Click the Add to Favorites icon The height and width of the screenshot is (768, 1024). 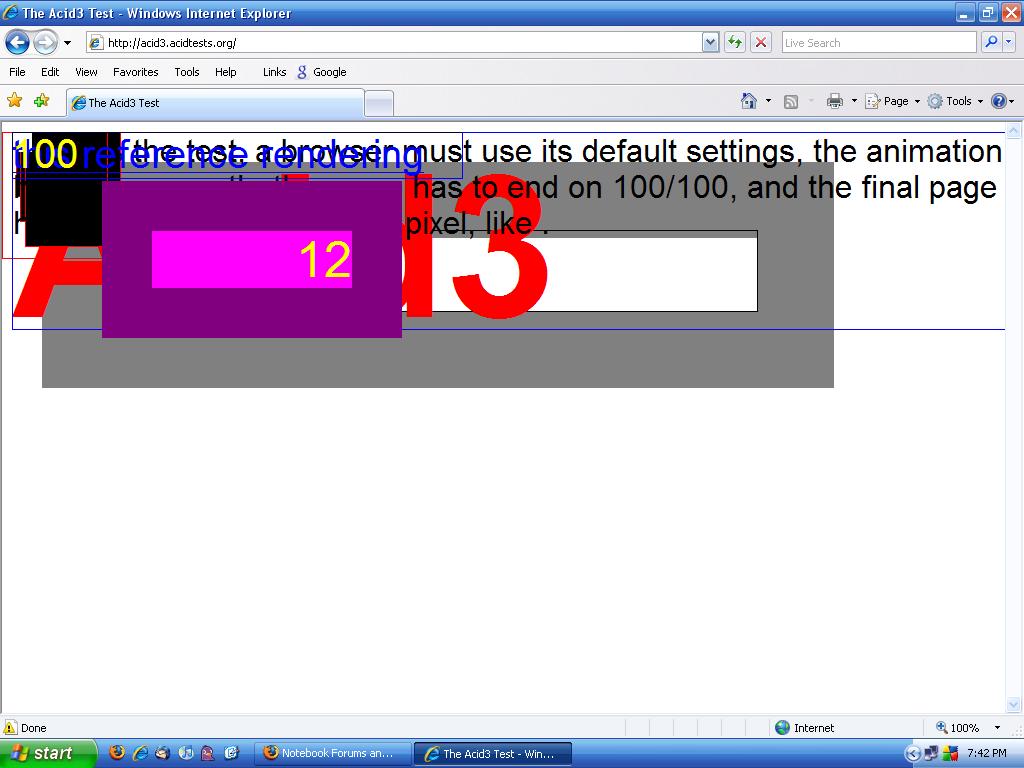click(42, 101)
